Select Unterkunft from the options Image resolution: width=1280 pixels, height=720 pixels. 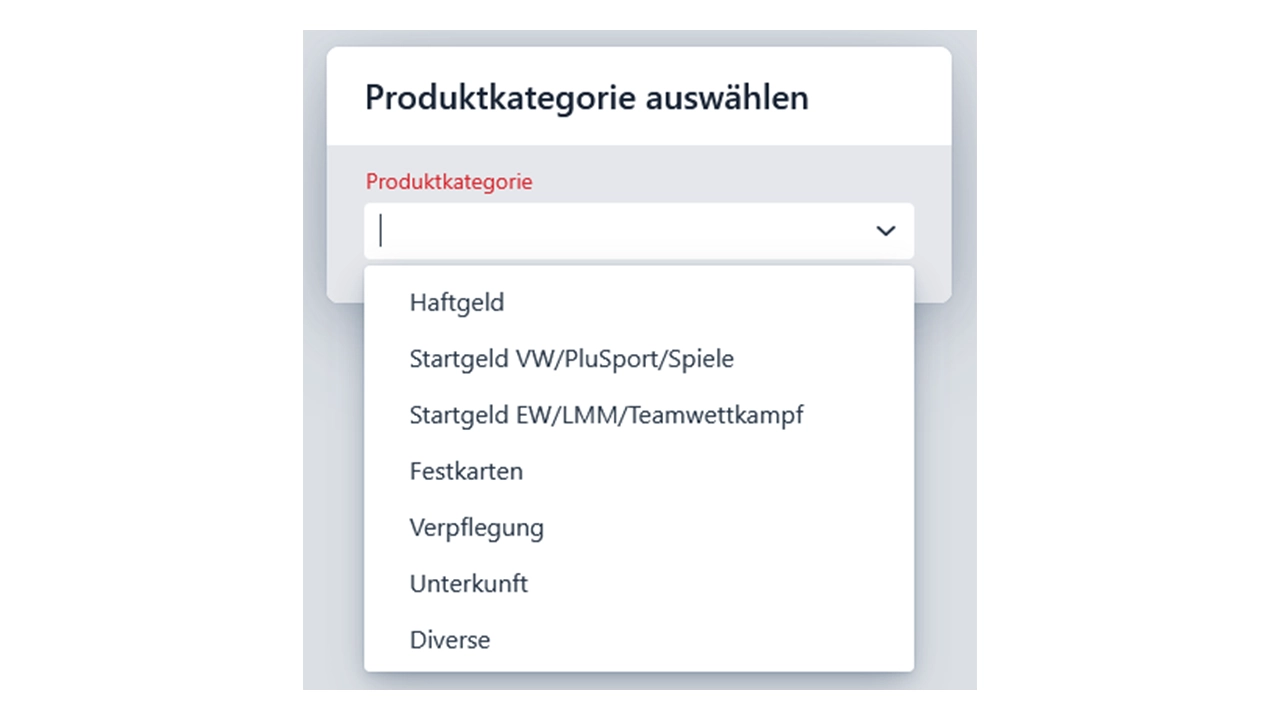(639, 583)
